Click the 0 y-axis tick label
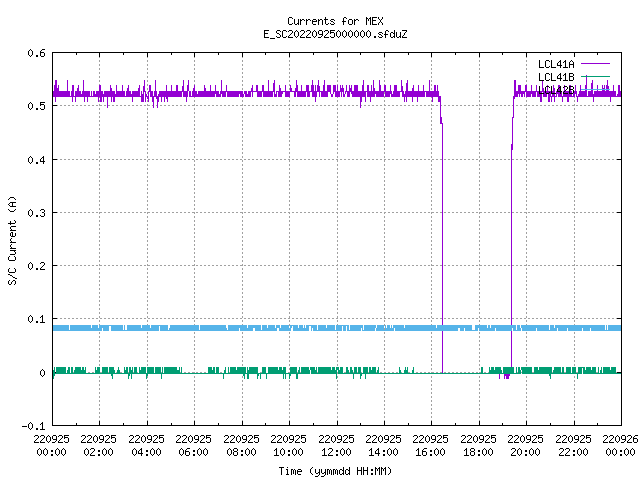The width and height of the screenshot is (640, 480). [42, 373]
